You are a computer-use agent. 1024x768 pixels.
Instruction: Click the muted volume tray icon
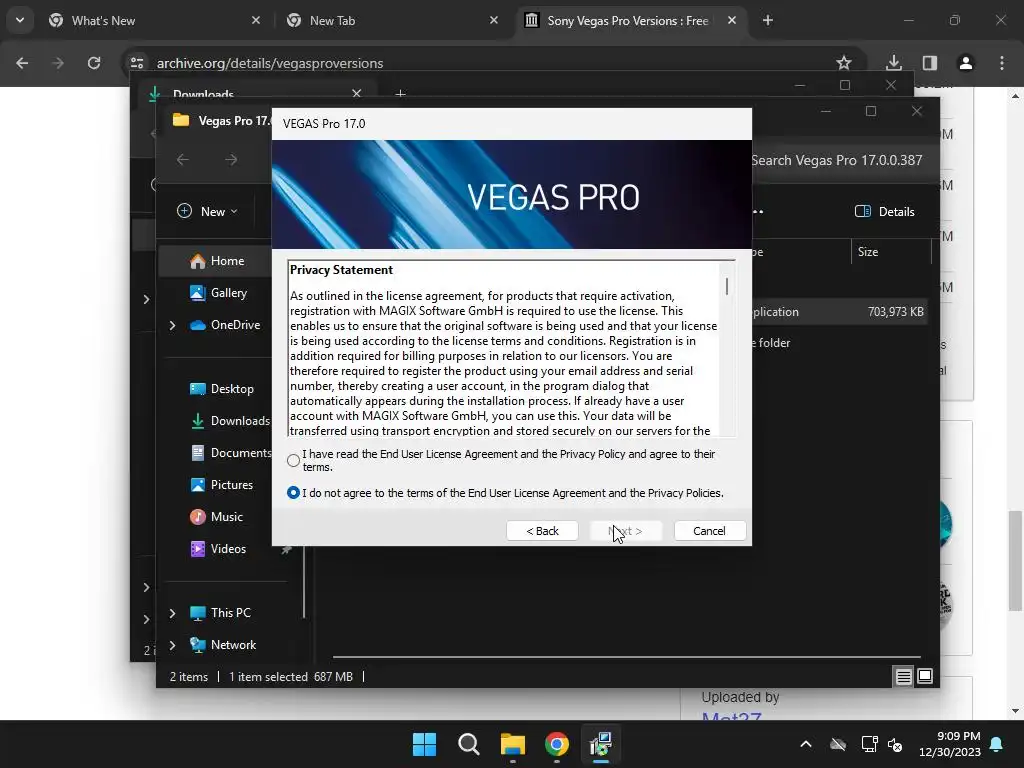pyautogui.click(x=895, y=744)
